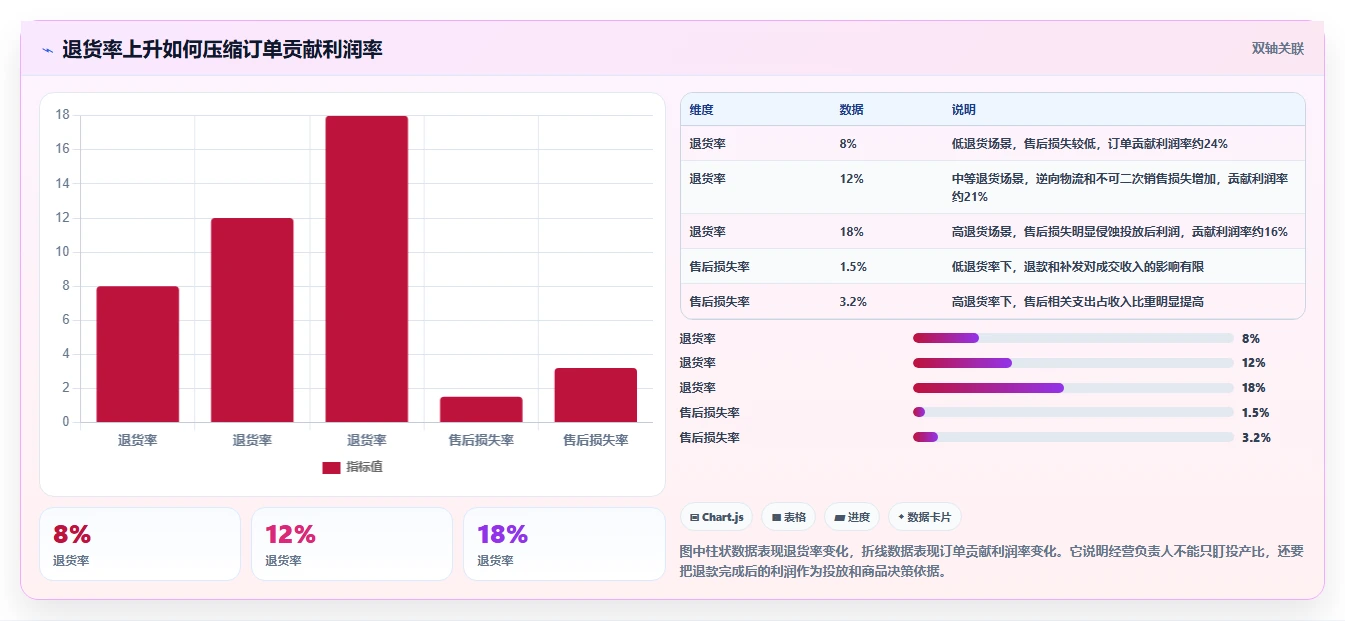
Task: Click the progress bar showing 1.5%
Action: click(1073, 412)
